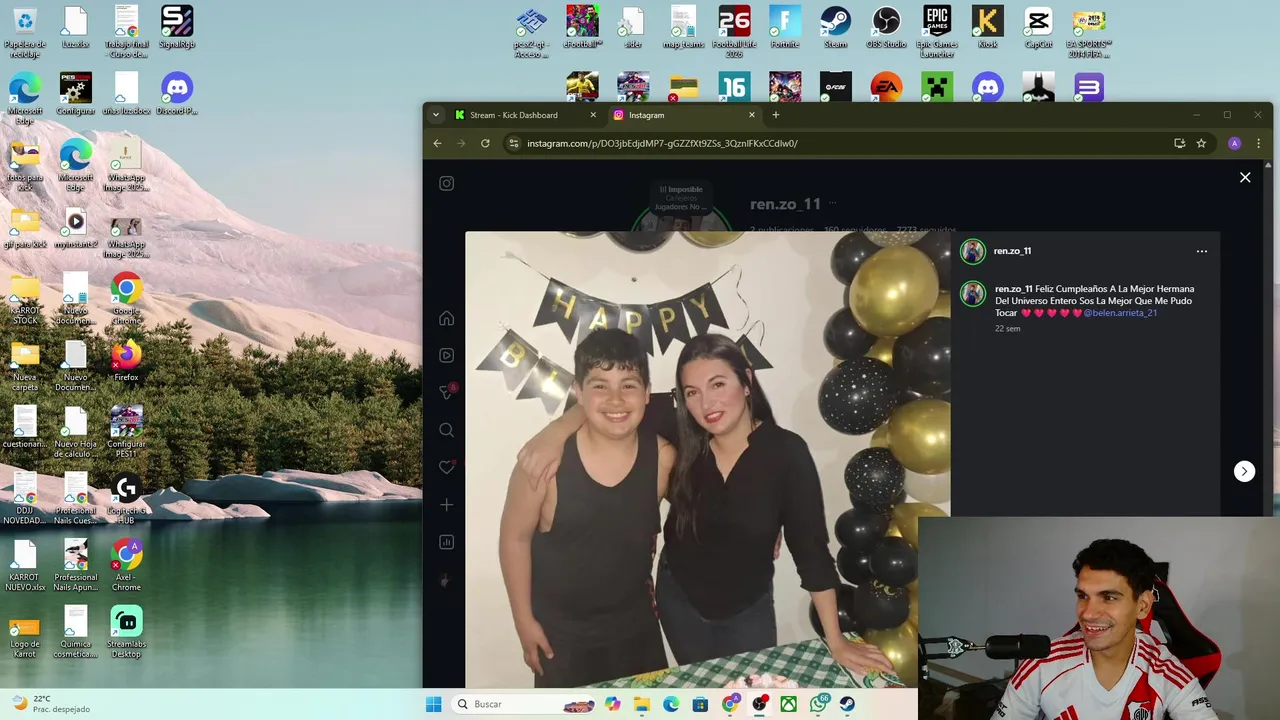1280x720 pixels.
Task: Open post options three-dot menu
Action: click(1202, 251)
